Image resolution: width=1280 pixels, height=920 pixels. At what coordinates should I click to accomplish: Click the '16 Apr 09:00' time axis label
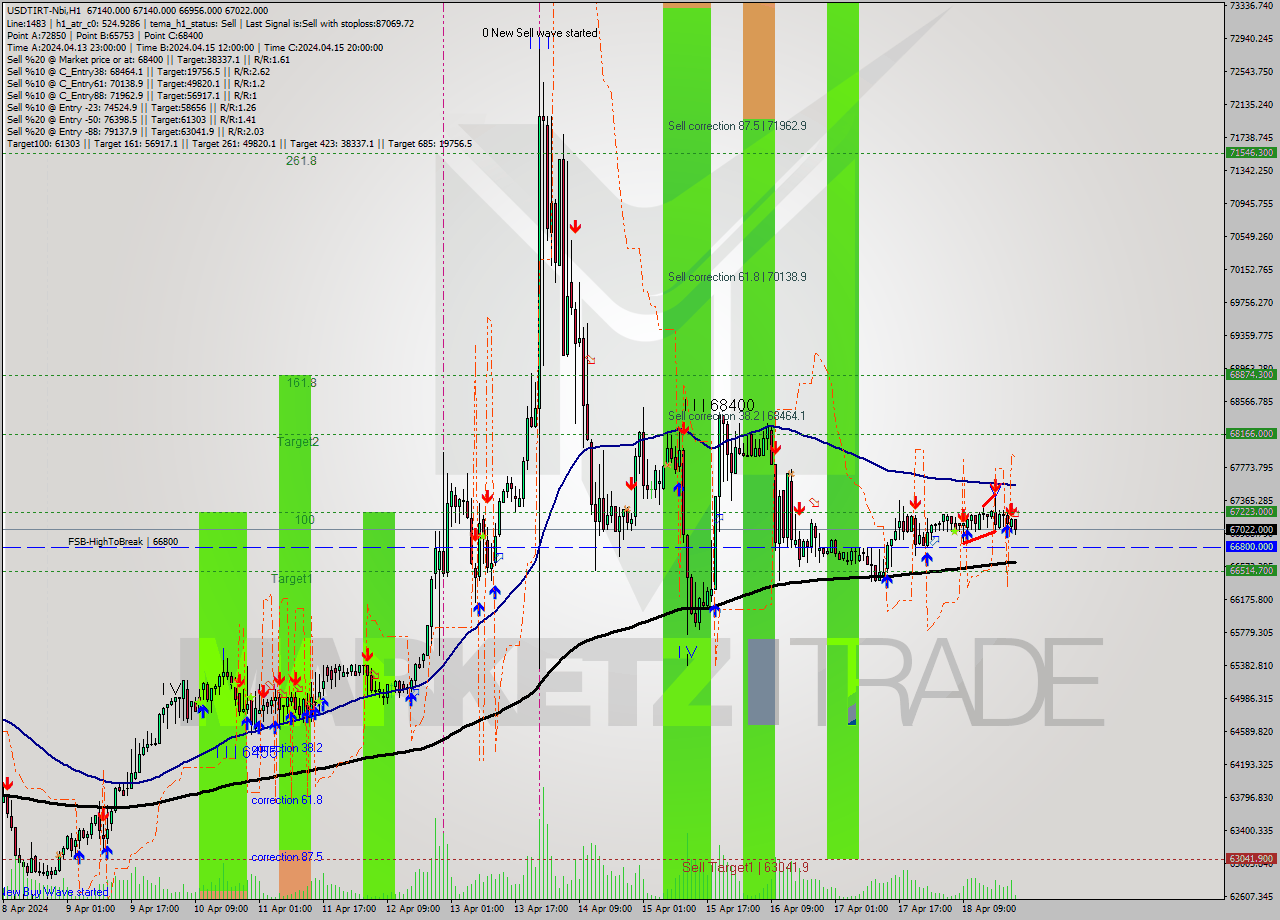[796, 909]
